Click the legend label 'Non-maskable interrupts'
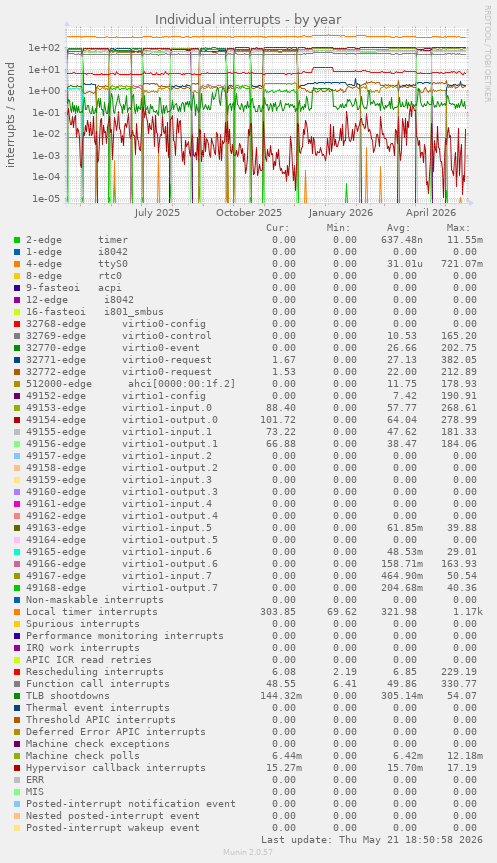Image resolution: width=497 pixels, height=863 pixels. [x=95, y=600]
